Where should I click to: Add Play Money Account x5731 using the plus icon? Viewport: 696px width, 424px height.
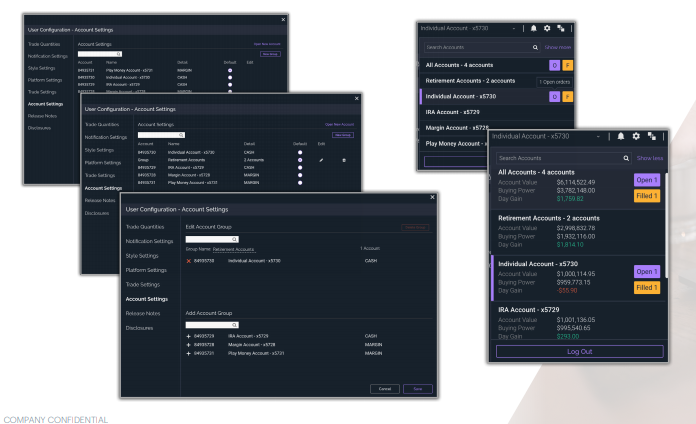[188, 353]
